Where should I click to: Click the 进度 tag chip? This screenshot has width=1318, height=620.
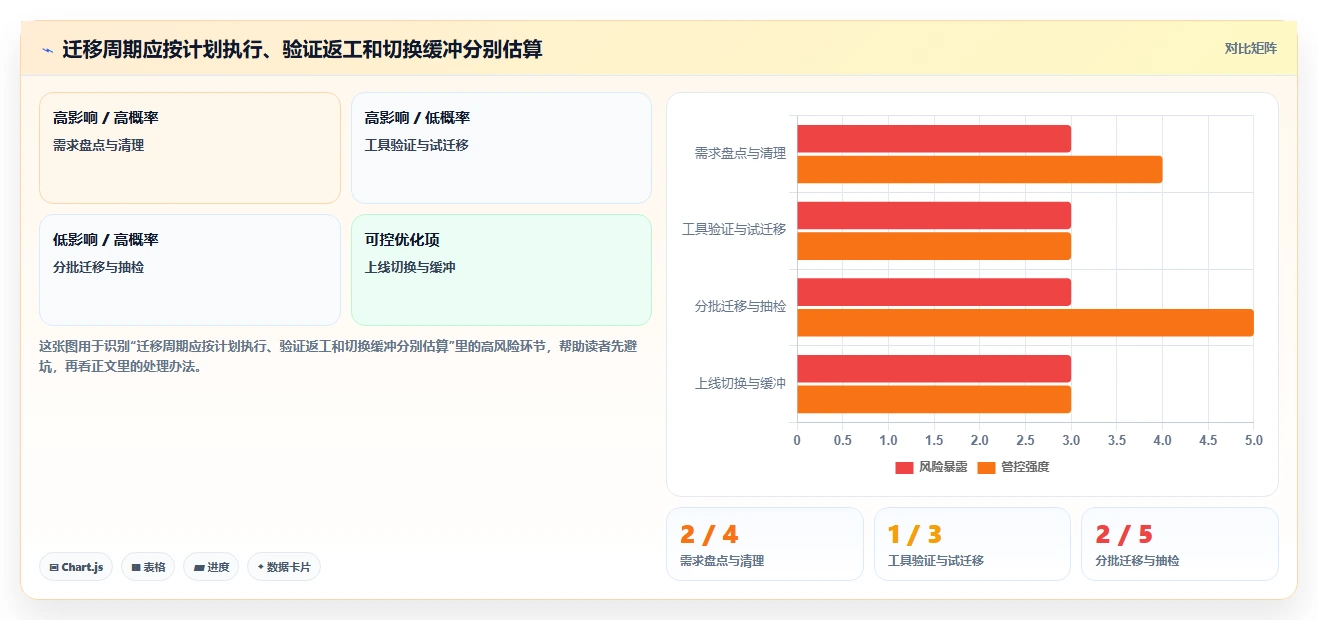211,567
